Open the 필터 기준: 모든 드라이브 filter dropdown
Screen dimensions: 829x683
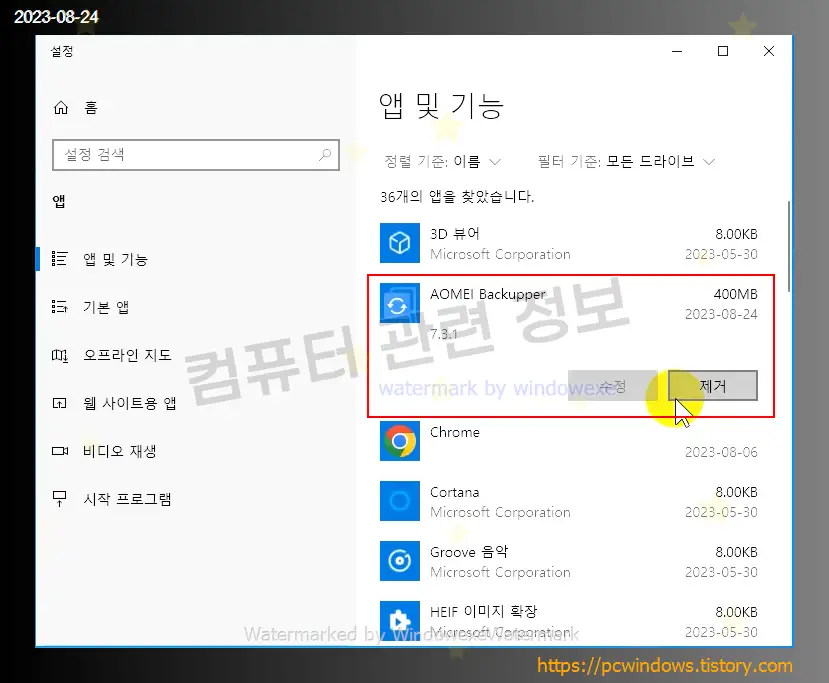(x=627, y=161)
